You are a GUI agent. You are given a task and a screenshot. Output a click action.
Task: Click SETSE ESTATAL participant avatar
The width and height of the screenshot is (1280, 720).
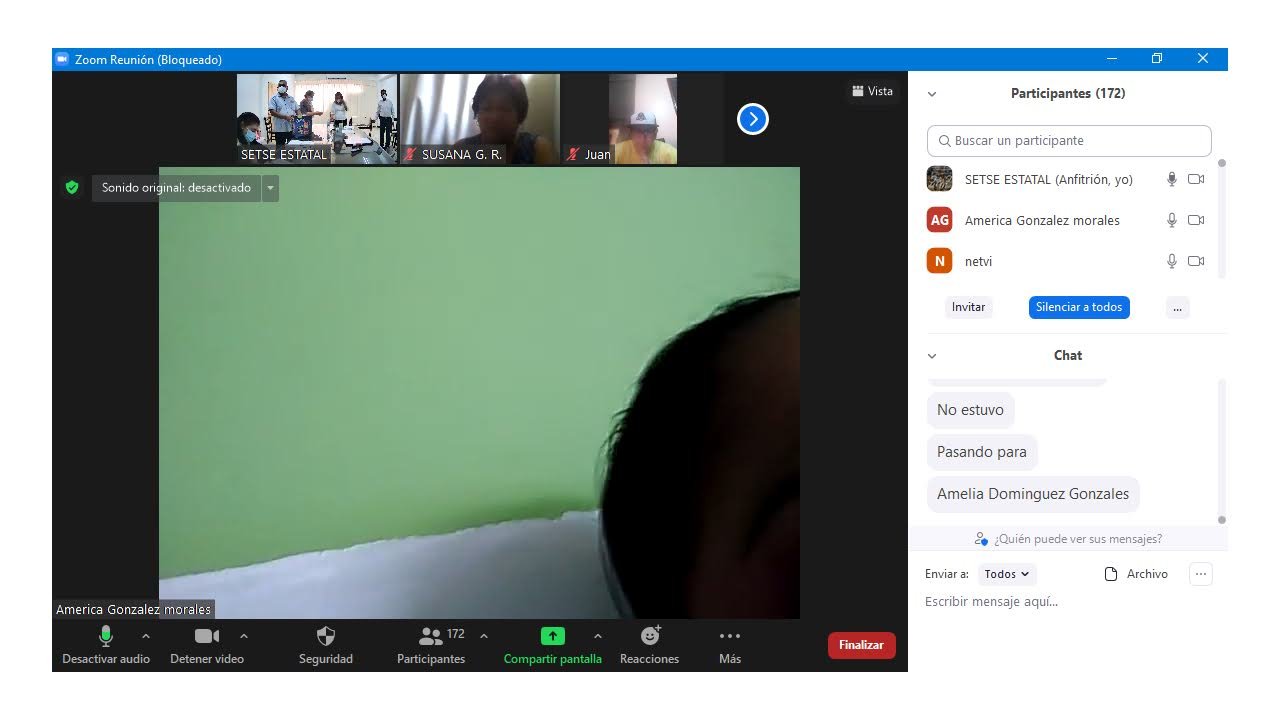pos(939,179)
